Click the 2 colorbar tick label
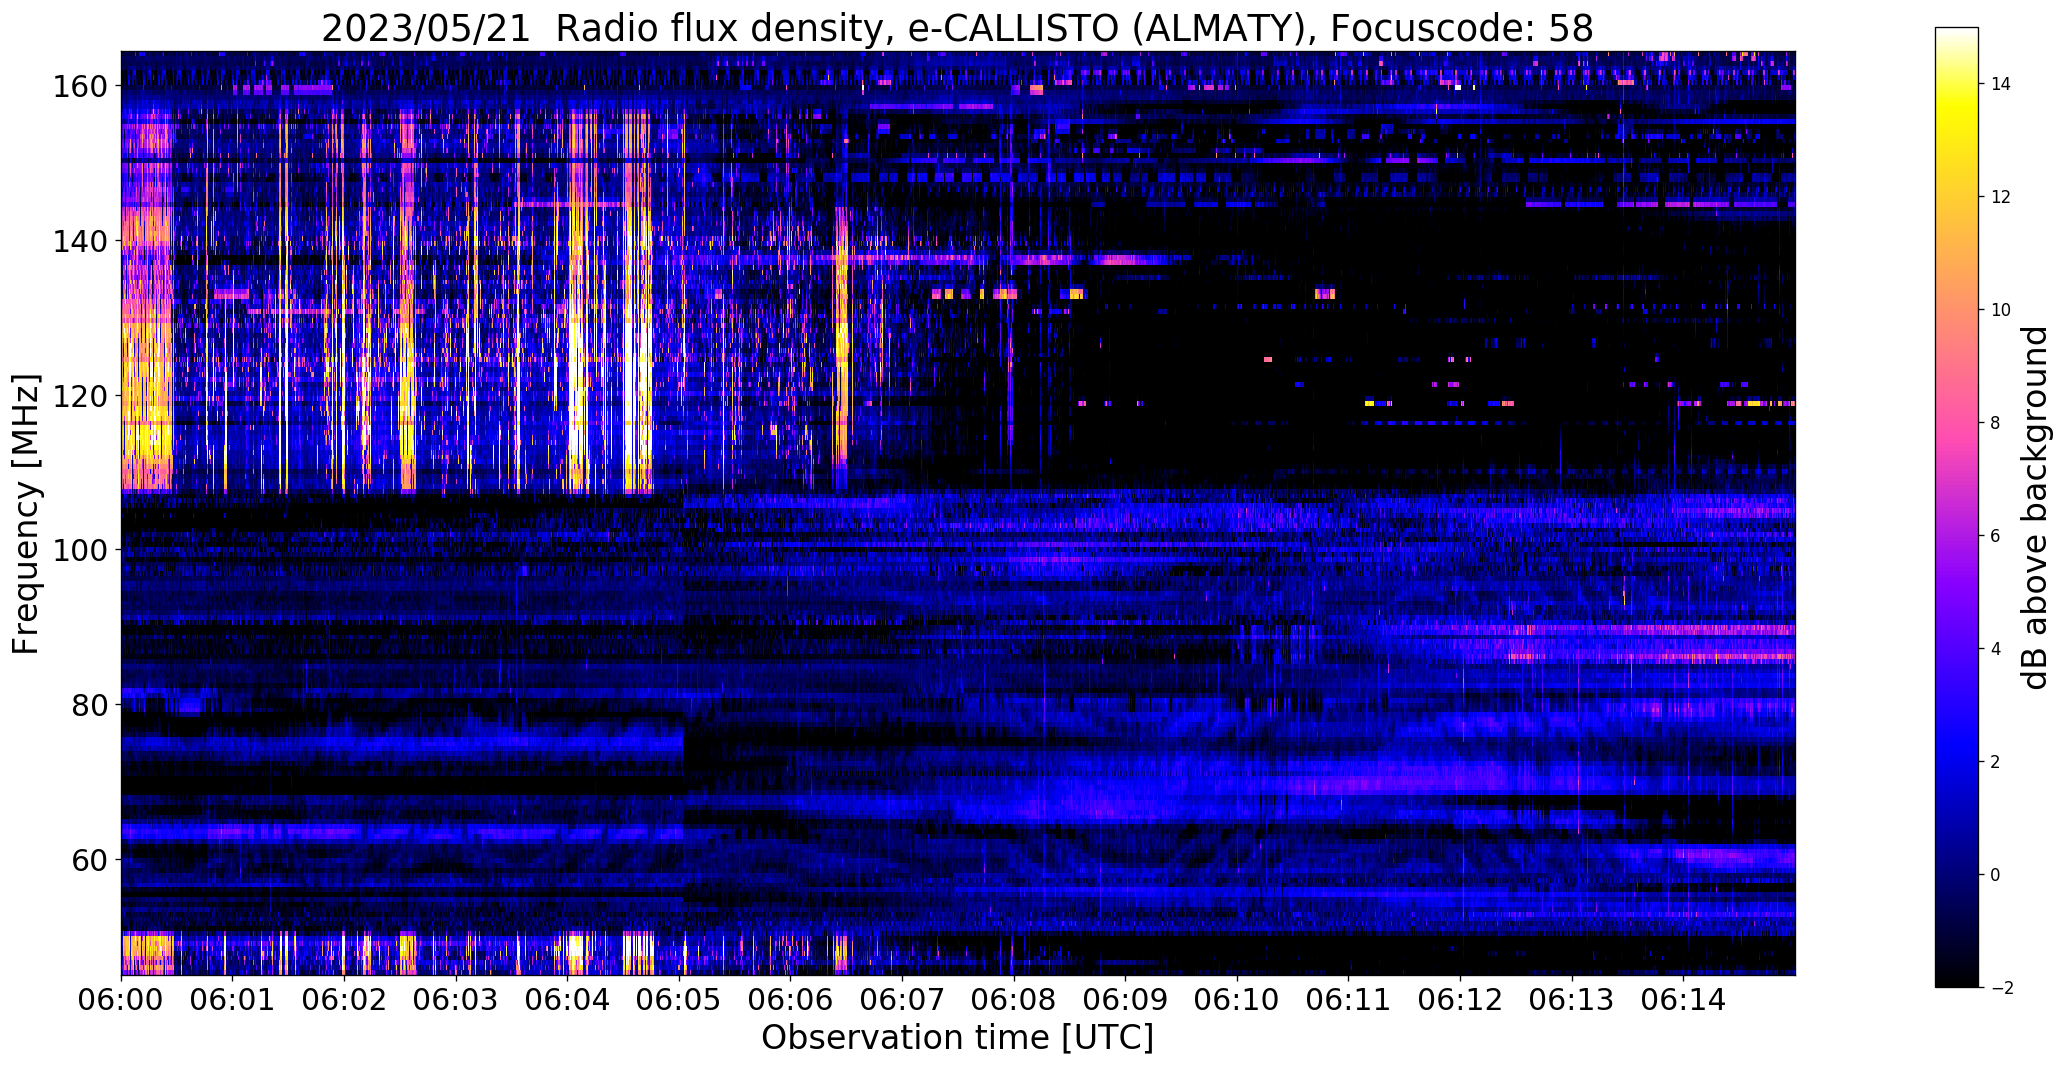The height and width of the screenshot is (1067, 2066). tap(1996, 762)
